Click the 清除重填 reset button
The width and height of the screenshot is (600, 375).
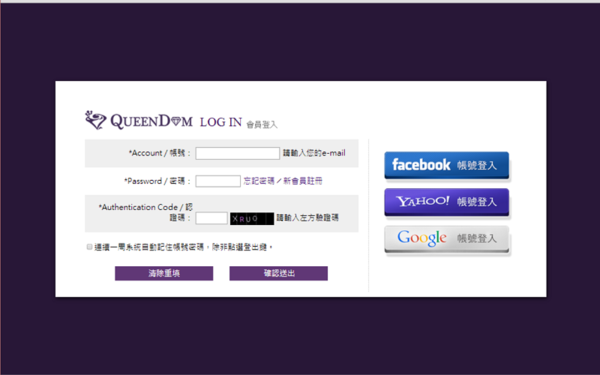pyautogui.click(x=164, y=273)
